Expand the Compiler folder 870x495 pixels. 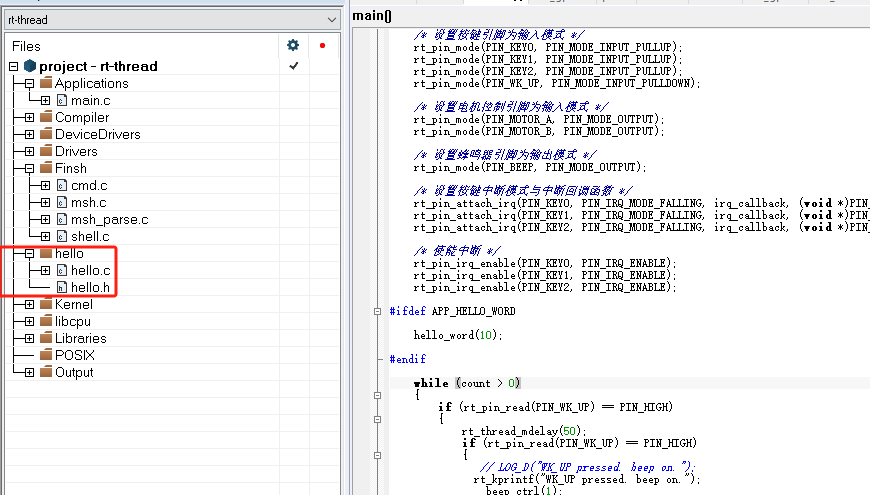point(29,118)
